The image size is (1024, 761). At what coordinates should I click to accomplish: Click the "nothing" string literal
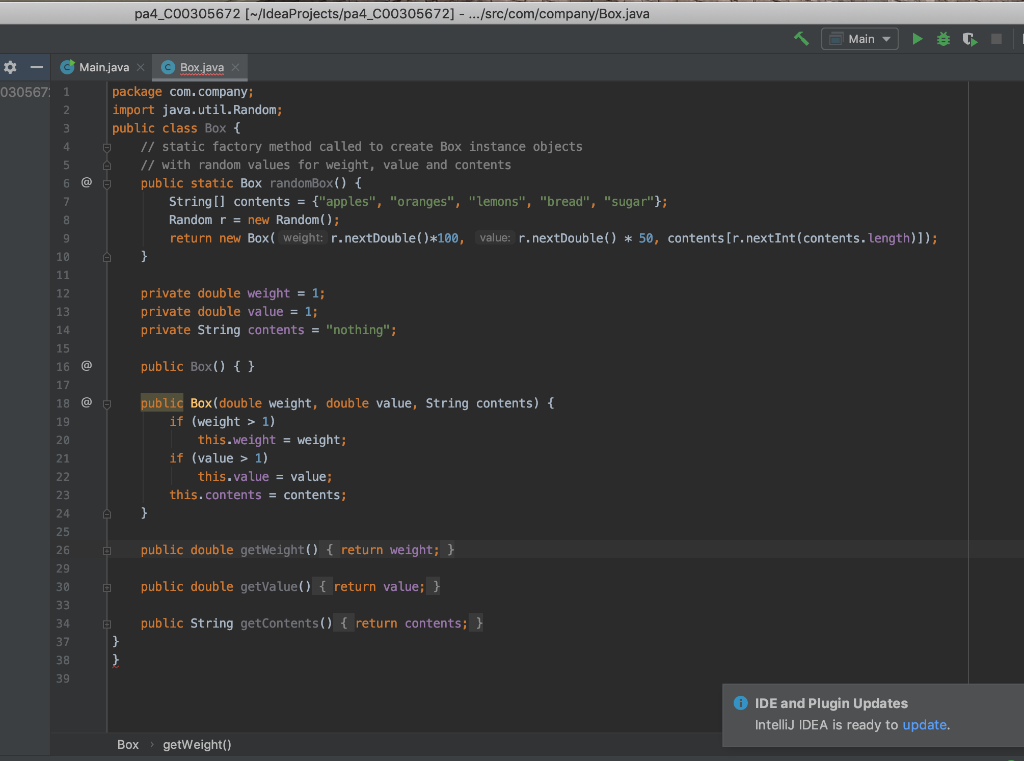tap(358, 330)
